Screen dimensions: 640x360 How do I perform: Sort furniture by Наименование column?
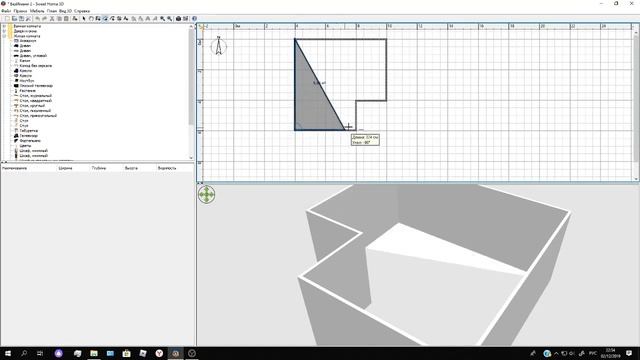pyautogui.click(x=15, y=168)
